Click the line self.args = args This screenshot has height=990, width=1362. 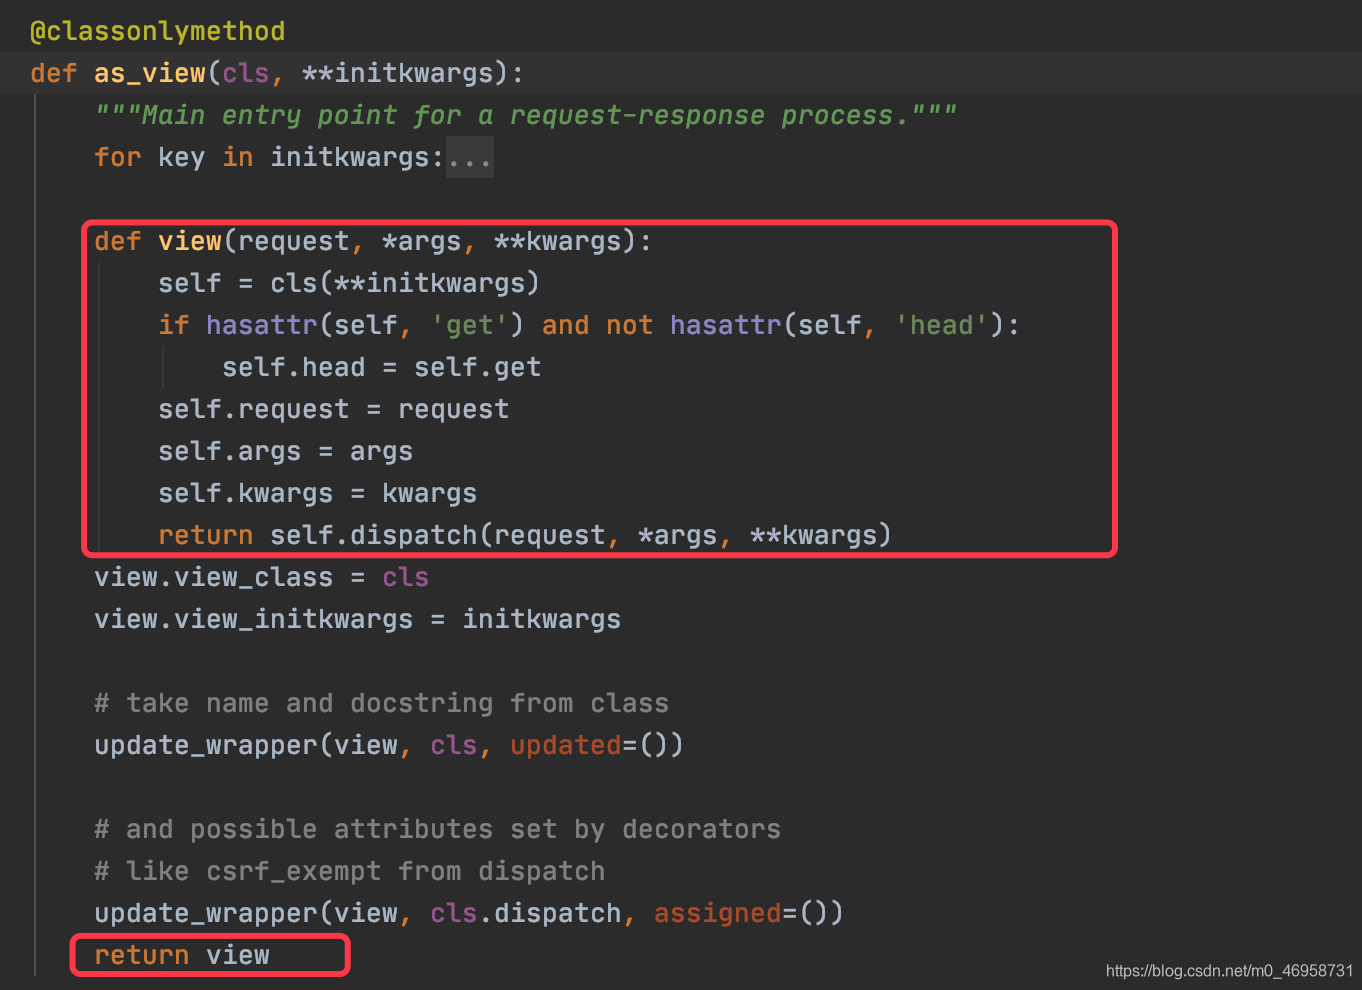pyautogui.click(x=285, y=451)
